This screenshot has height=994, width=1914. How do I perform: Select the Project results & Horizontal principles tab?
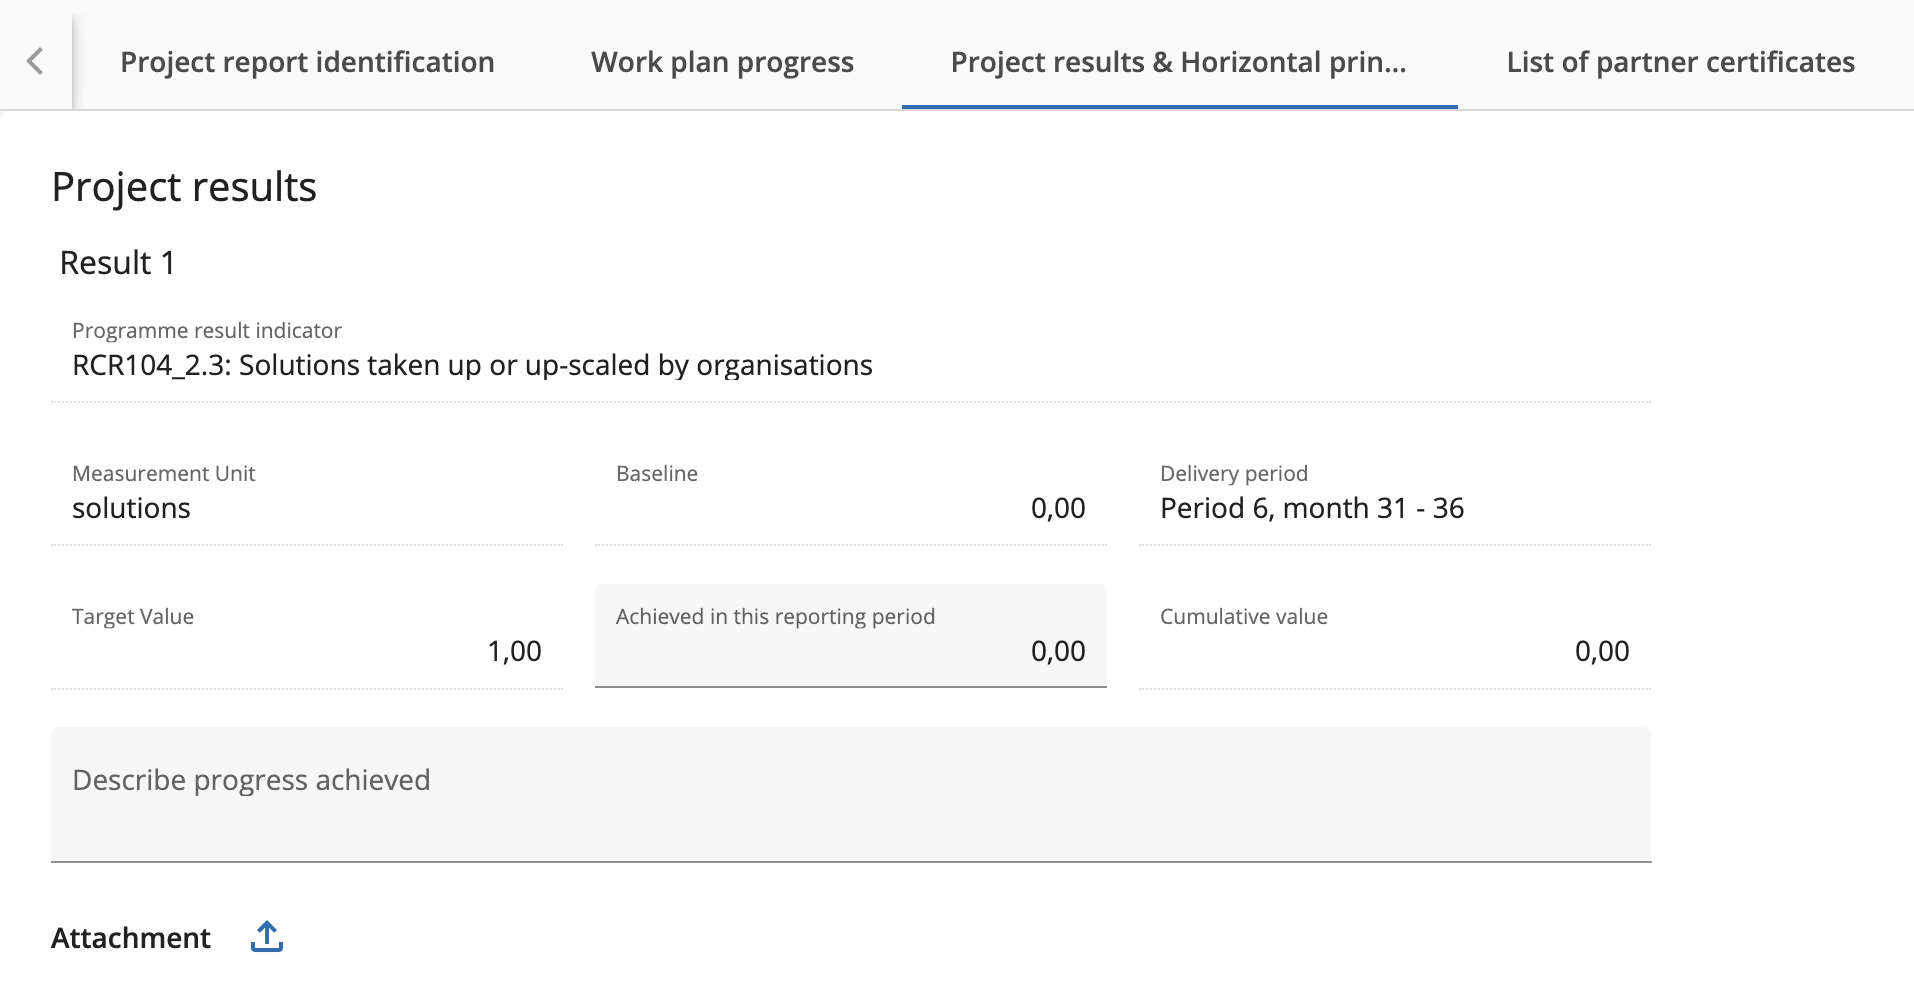pyautogui.click(x=1178, y=62)
